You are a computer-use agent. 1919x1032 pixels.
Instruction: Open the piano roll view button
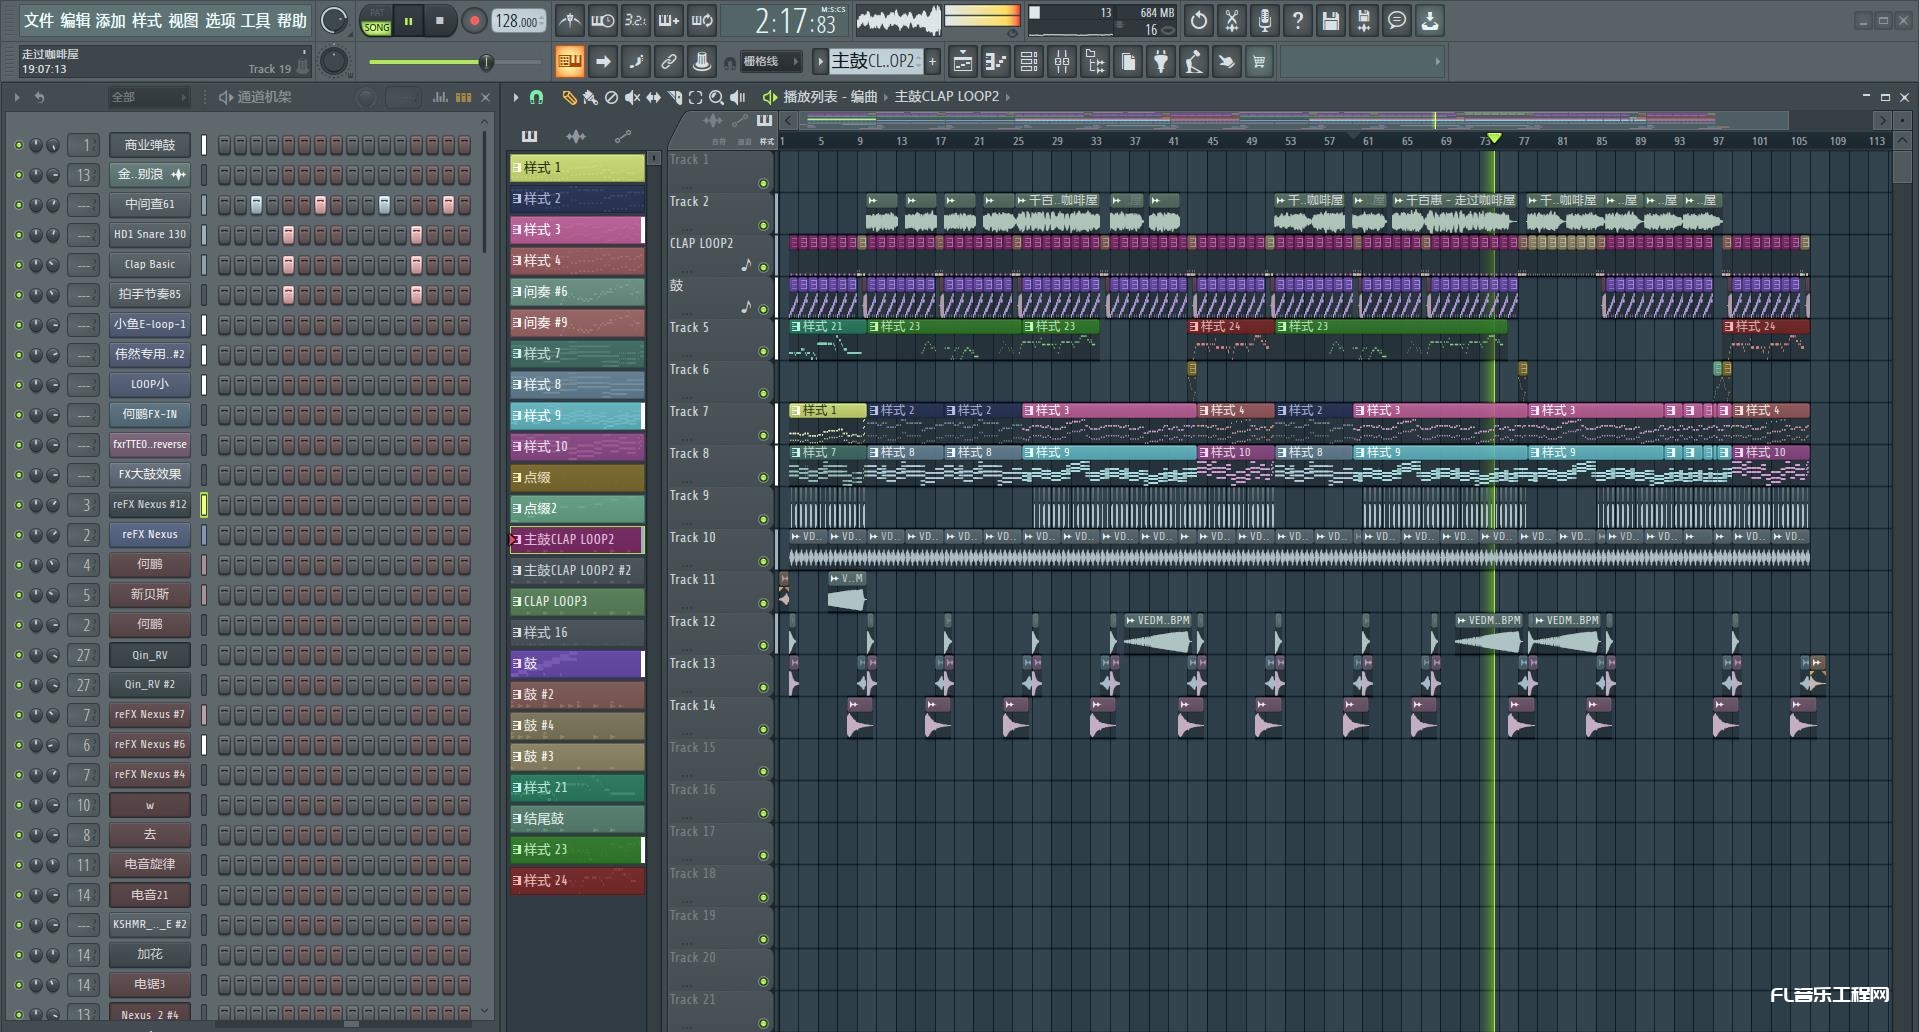pyautogui.click(x=995, y=62)
